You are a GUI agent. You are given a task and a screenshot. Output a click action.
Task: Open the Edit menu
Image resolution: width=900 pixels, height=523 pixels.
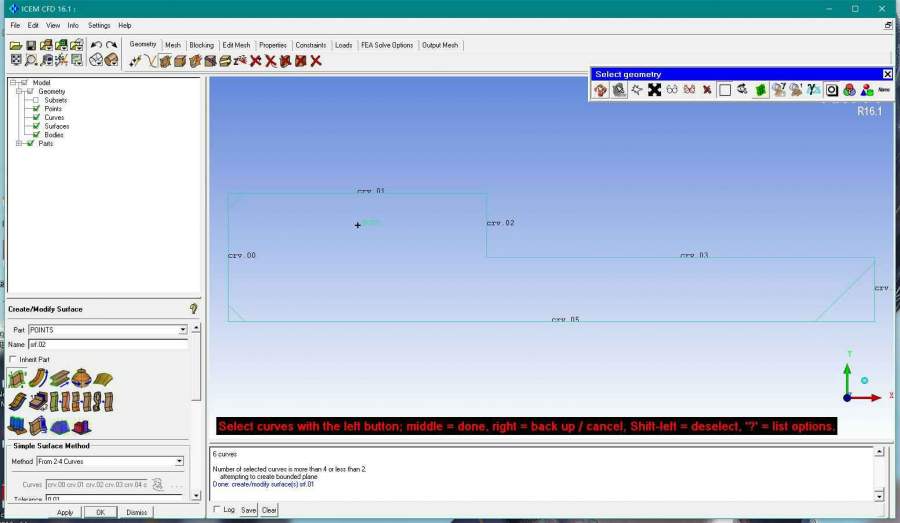(x=33, y=25)
